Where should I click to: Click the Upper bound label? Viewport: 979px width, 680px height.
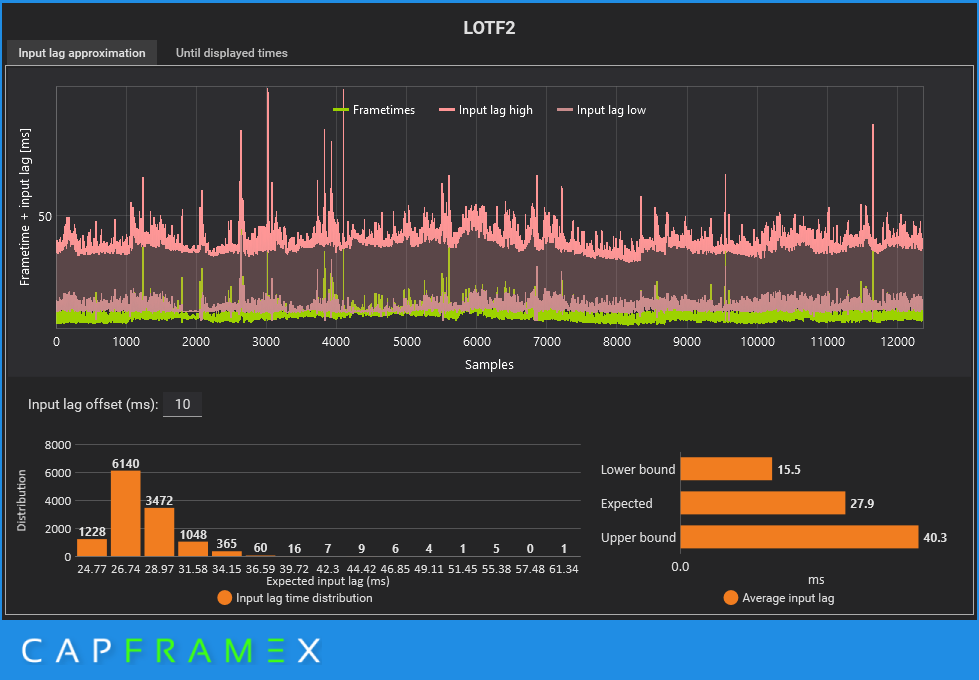pyautogui.click(x=638, y=538)
